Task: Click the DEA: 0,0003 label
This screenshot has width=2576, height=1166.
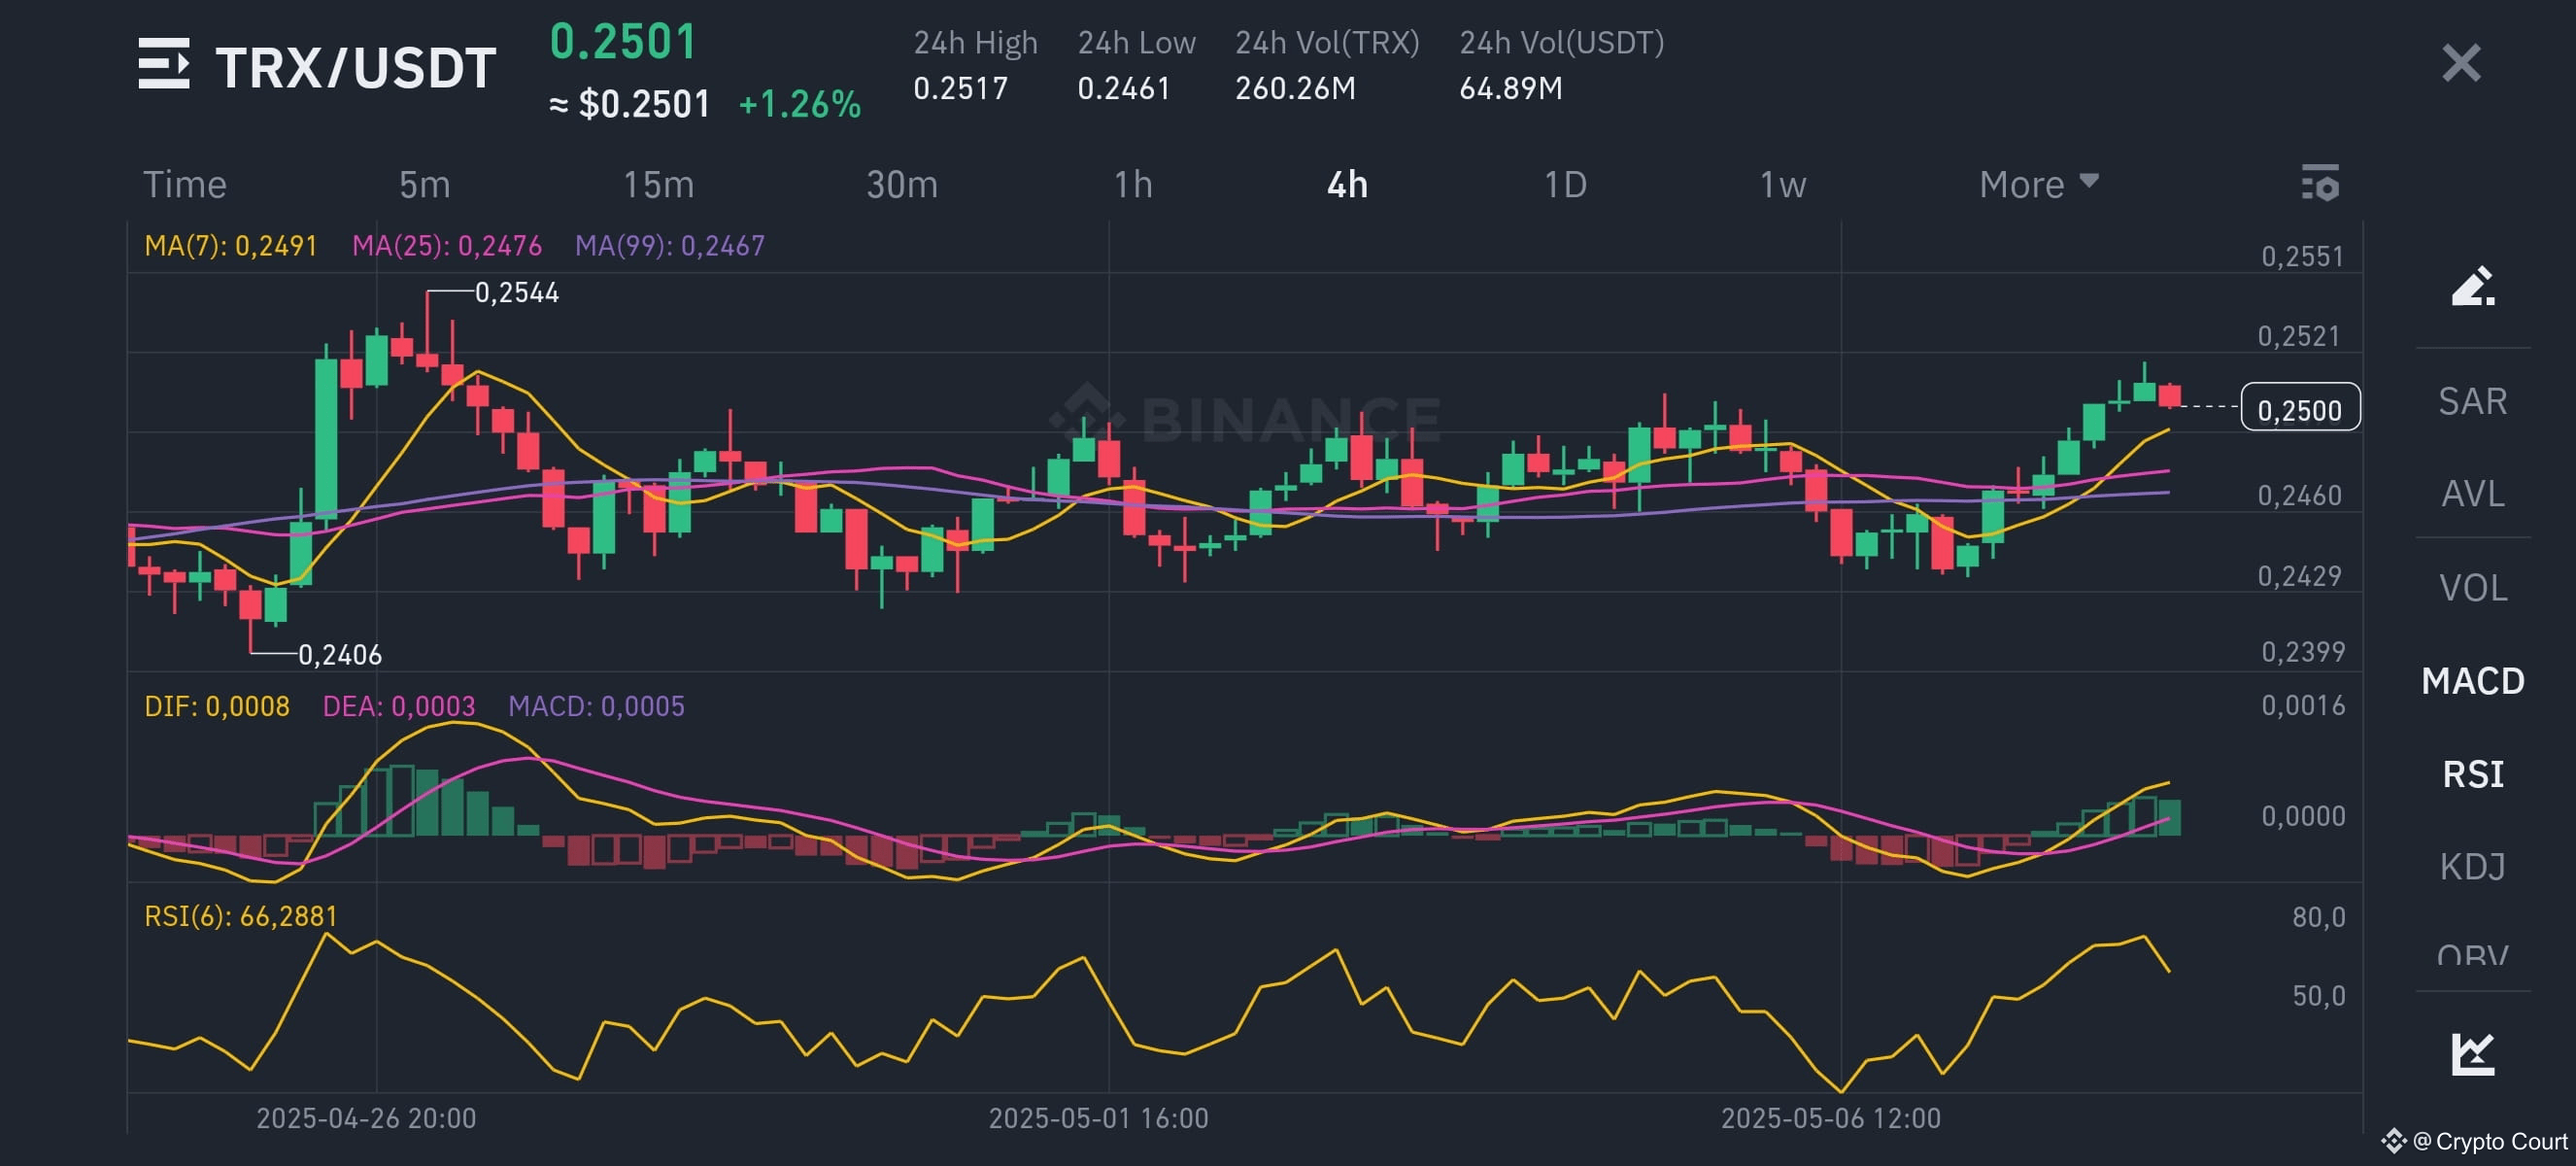Action: tap(398, 706)
